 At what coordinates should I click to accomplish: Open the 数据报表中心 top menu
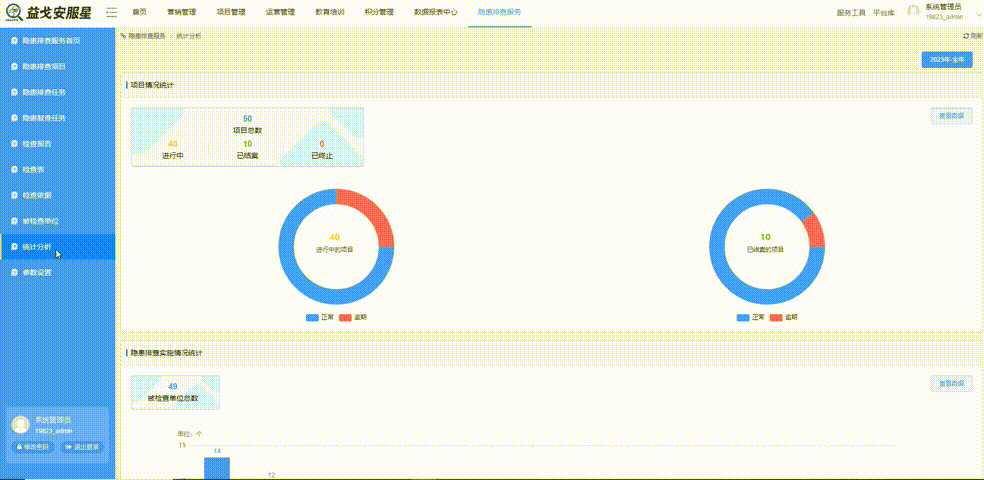coord(436,12)
